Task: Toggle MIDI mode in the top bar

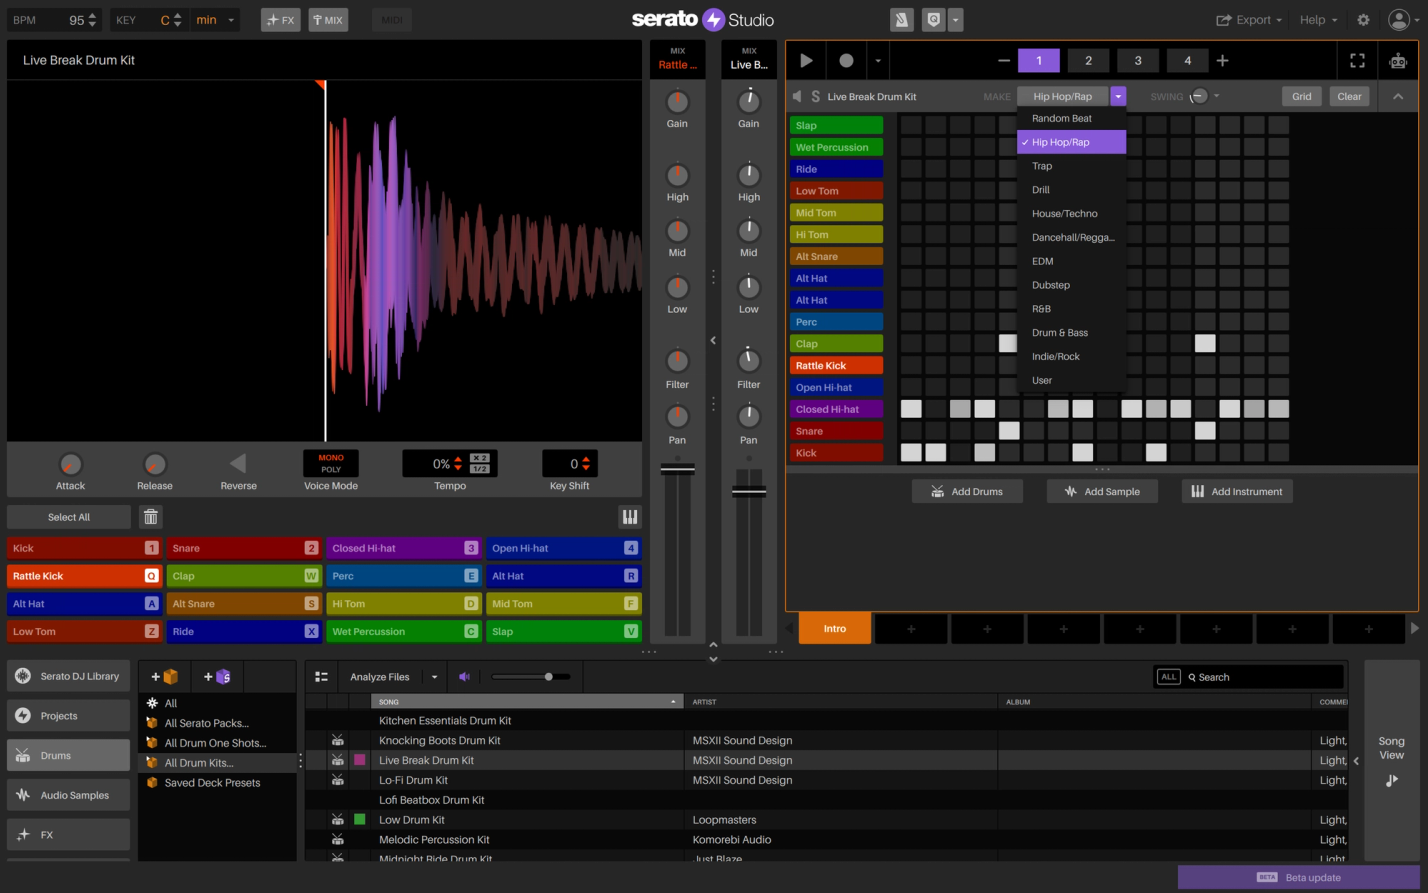Action: point(391,19)
